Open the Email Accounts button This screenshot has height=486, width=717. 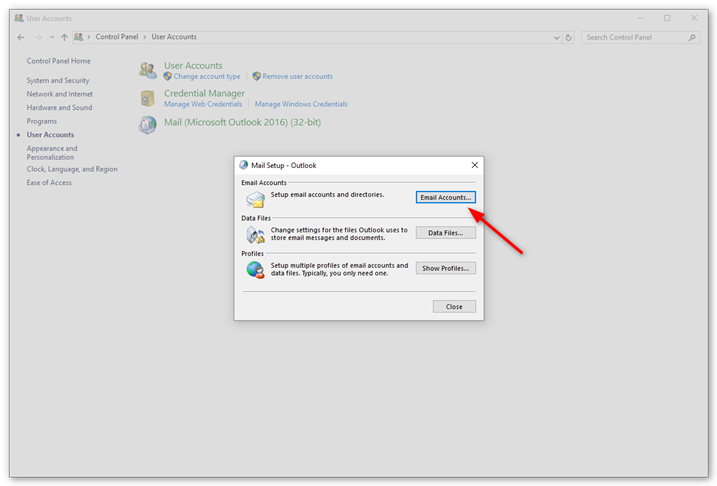pyautogui.click(x=445, y=197)
